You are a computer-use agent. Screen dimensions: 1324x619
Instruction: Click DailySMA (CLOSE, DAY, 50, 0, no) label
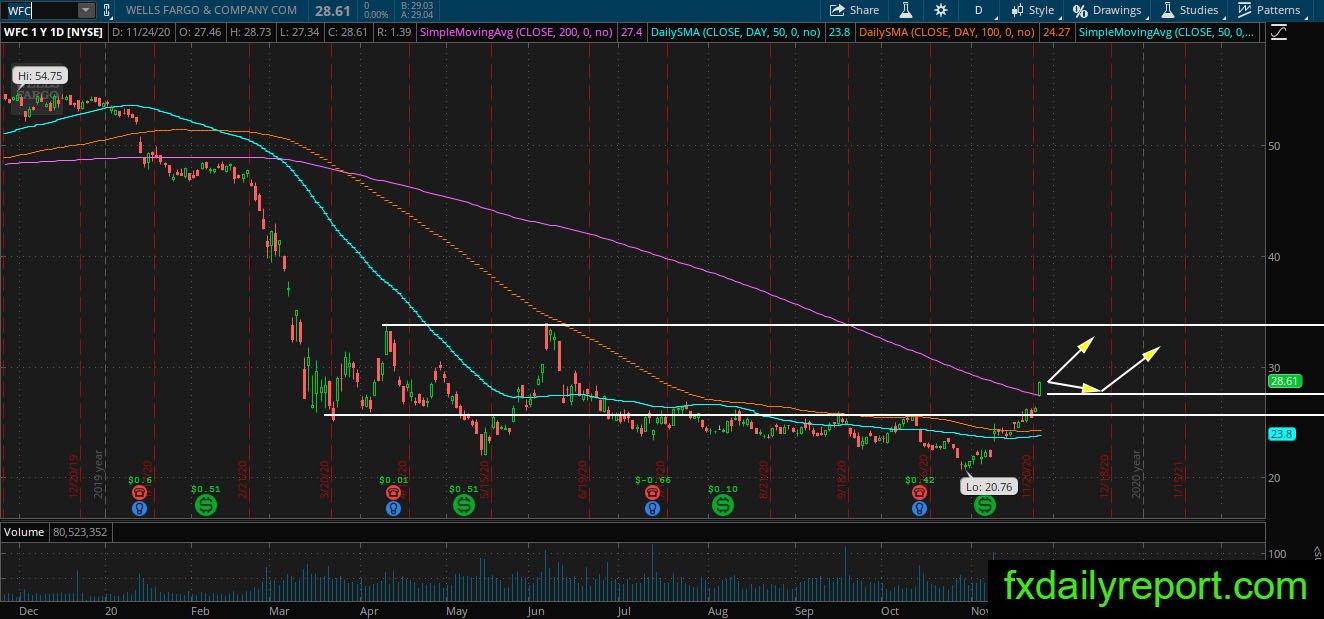point(735,32)
